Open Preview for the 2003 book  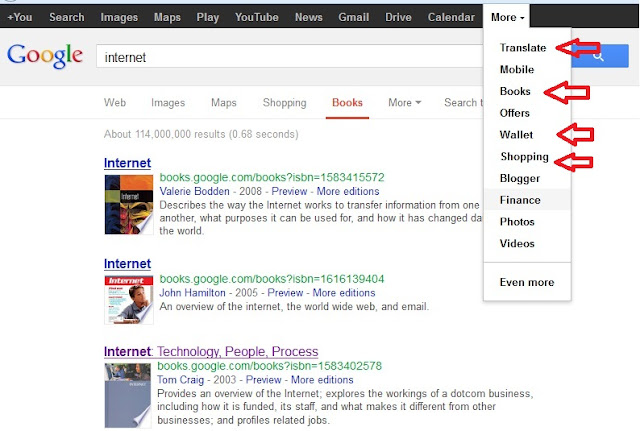[x=263, y=380]
